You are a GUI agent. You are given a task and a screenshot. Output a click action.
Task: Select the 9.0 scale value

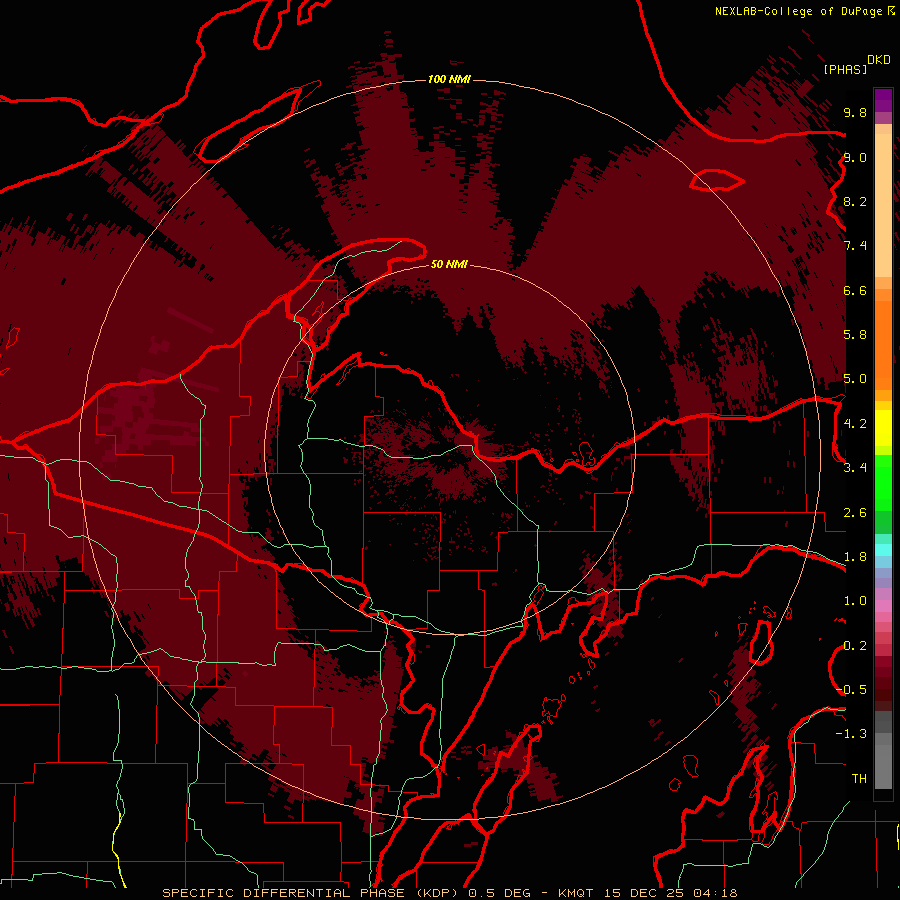[x=855, y=157]
